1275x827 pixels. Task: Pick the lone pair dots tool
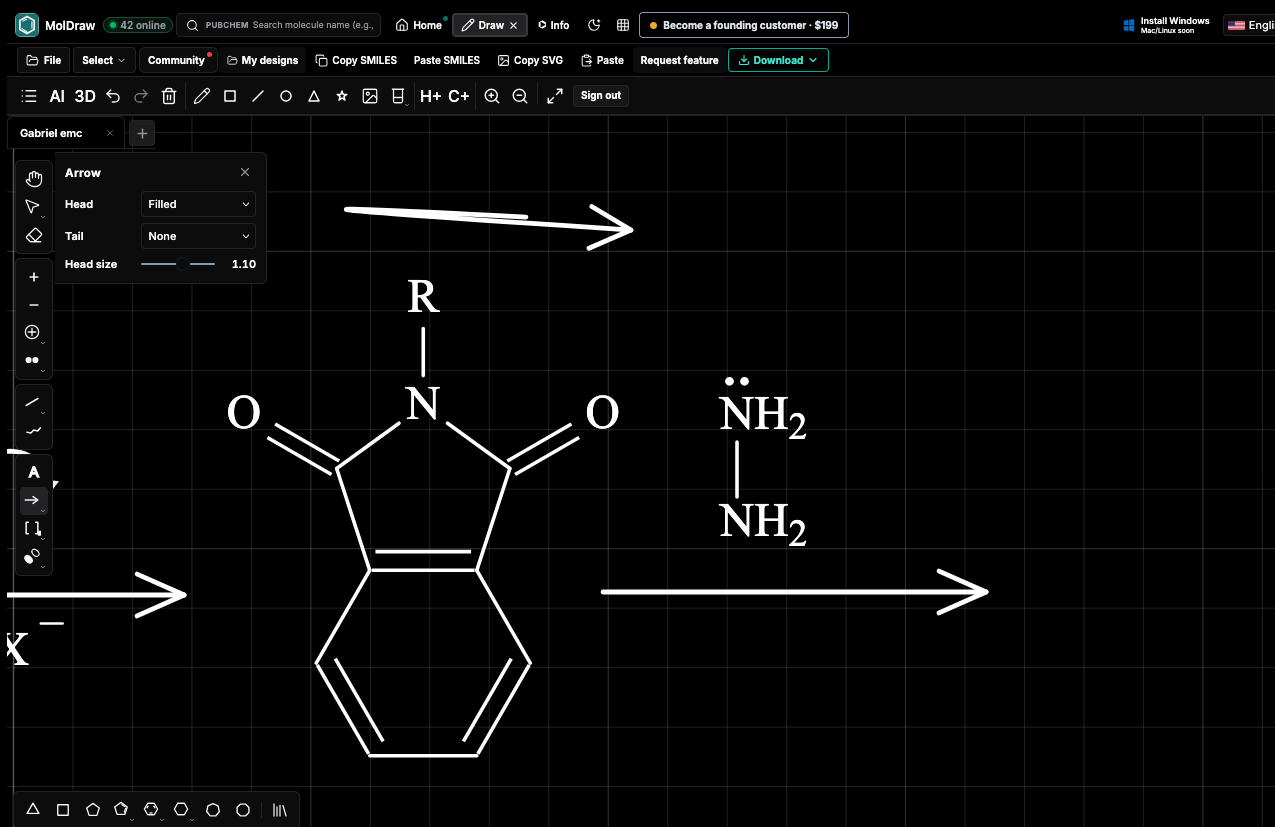33,360
